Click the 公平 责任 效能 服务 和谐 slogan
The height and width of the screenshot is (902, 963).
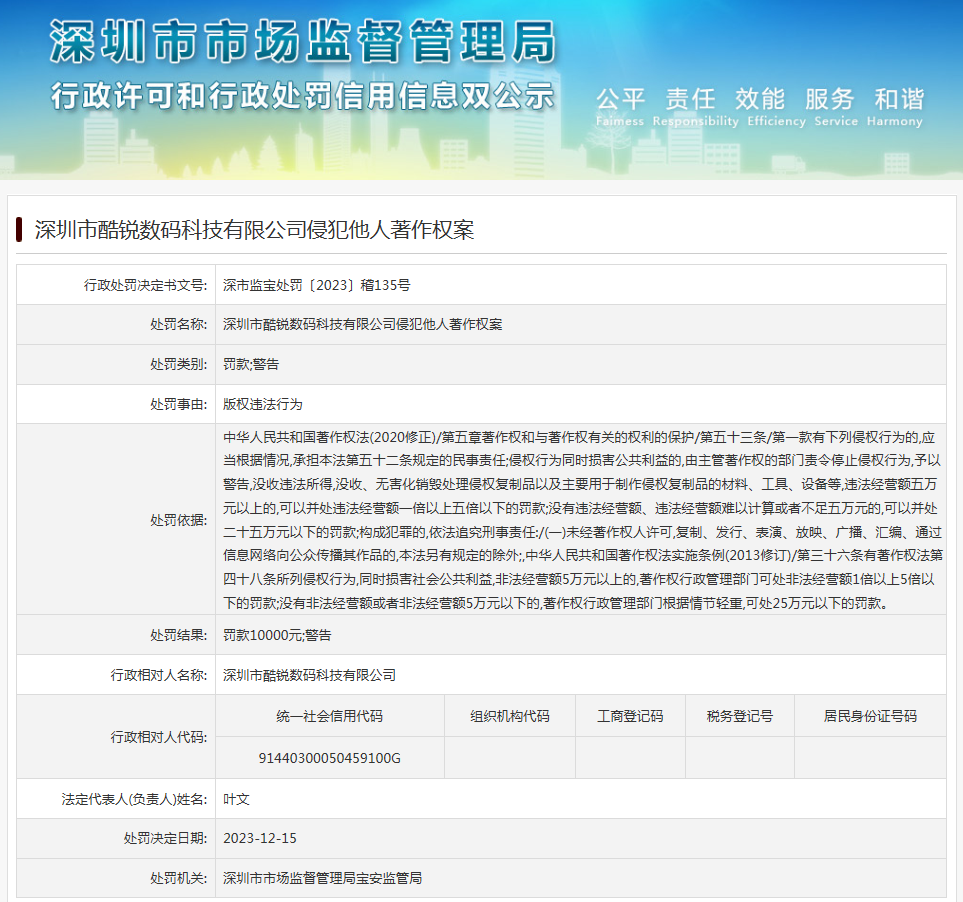pyautogui.click(x=759, y=99)
